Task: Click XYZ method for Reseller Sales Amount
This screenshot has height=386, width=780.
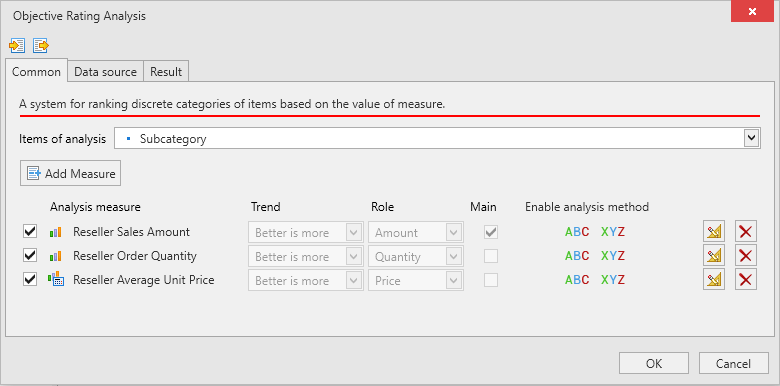Action: click(613, 231)
